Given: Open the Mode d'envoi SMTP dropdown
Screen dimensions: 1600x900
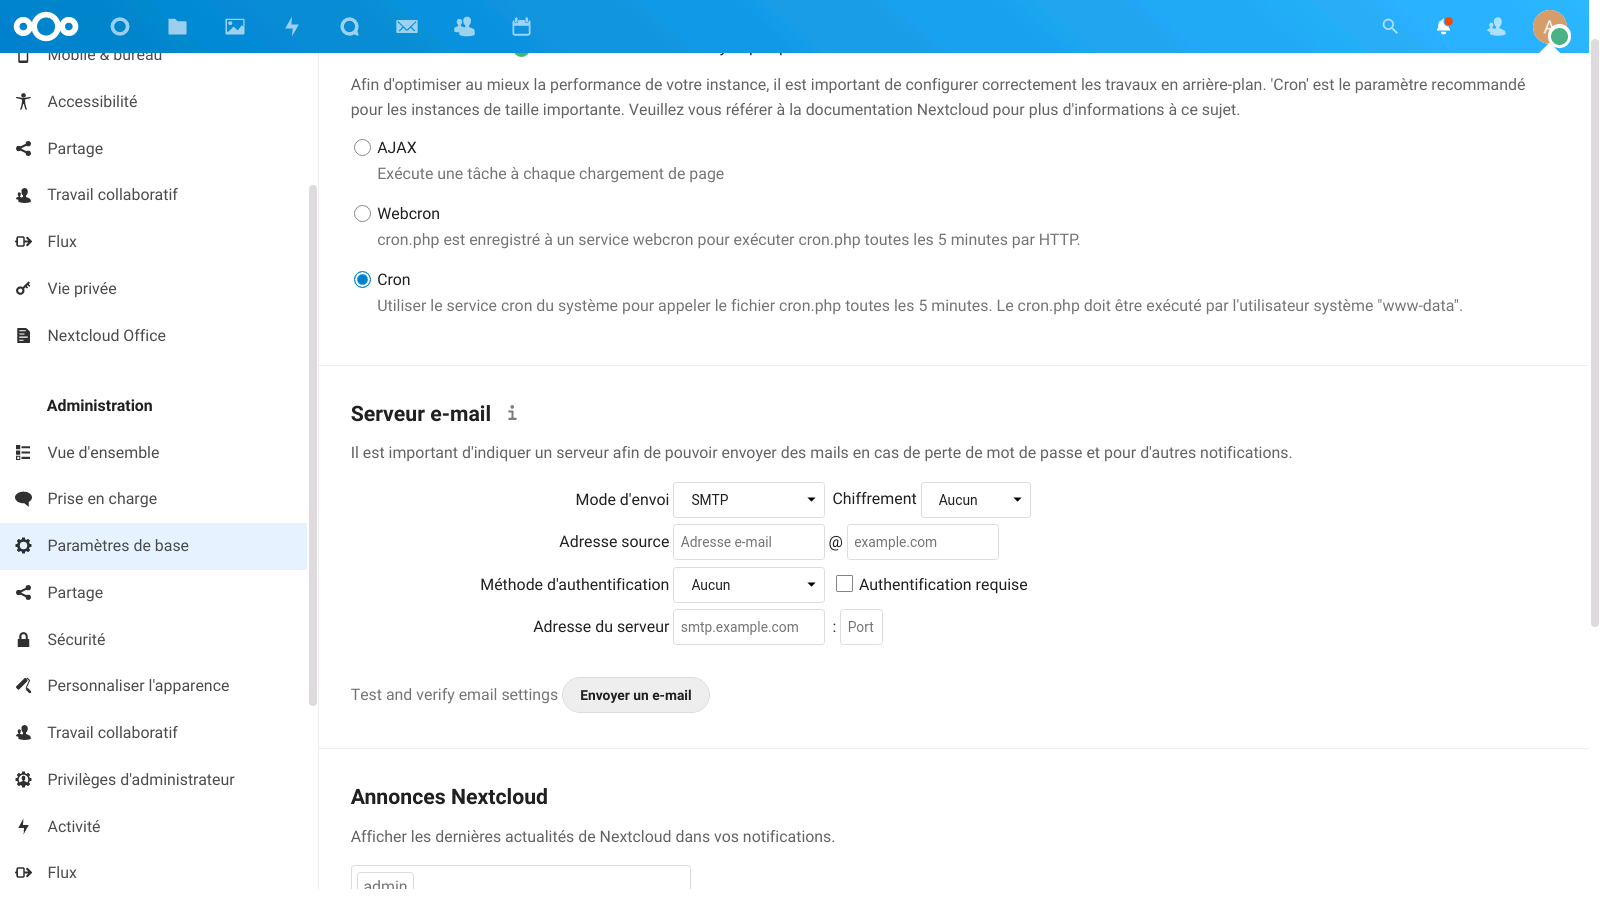Looking at the screenshot, I should [749, 500].
